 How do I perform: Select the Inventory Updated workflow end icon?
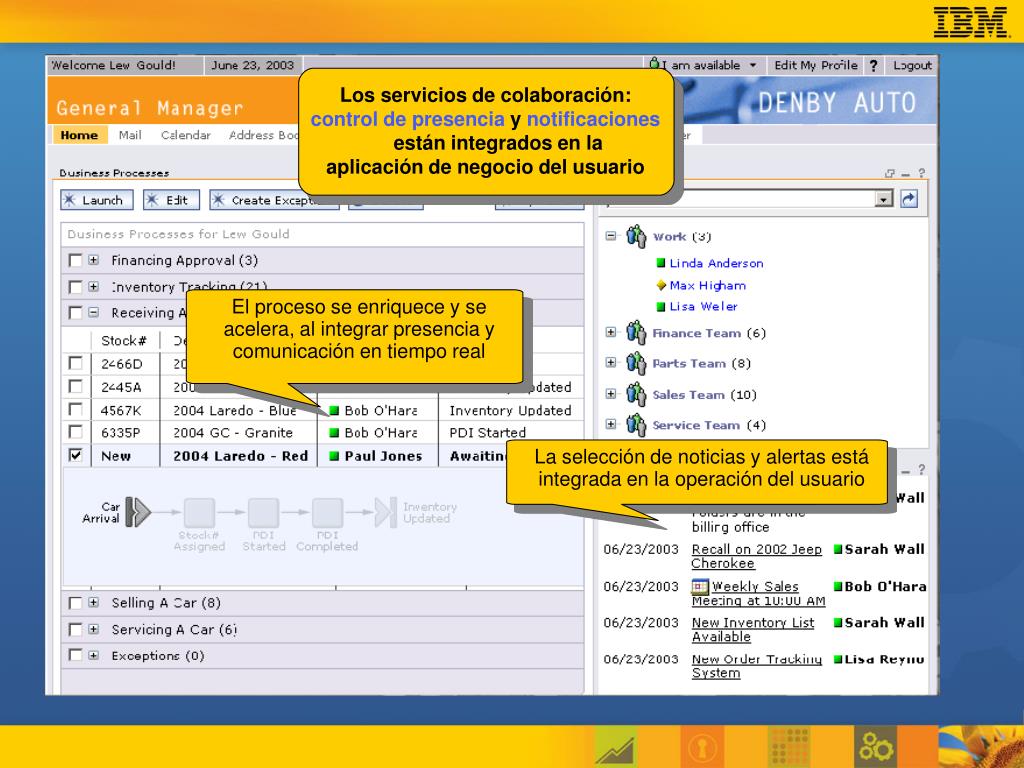tap(385, 513)
